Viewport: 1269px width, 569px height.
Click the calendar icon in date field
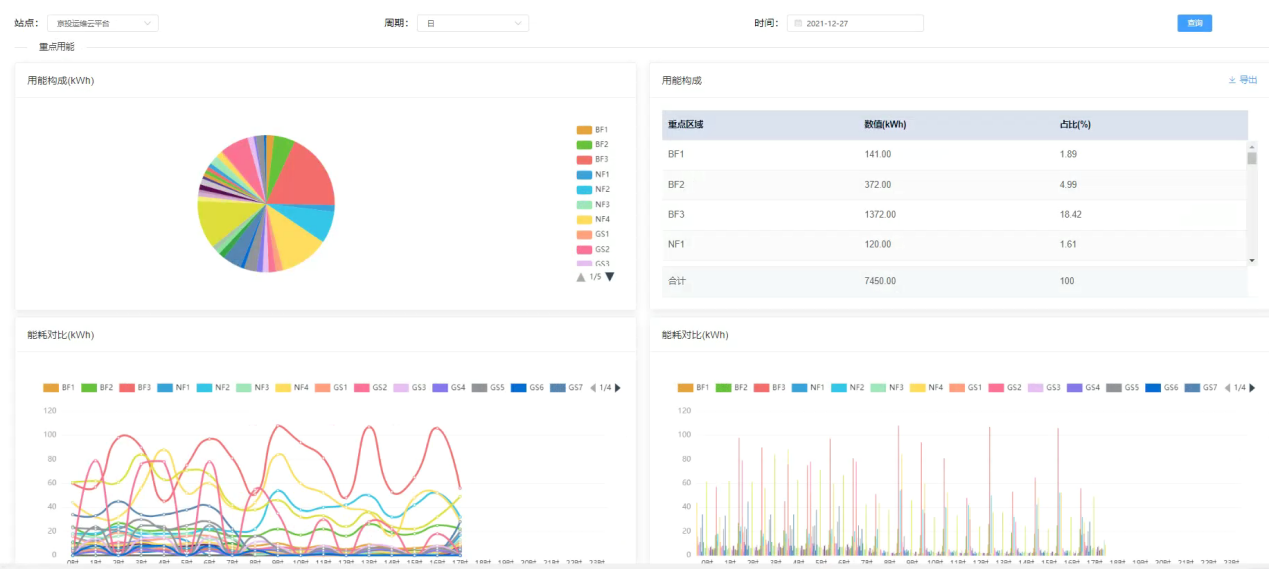(797, 23)
